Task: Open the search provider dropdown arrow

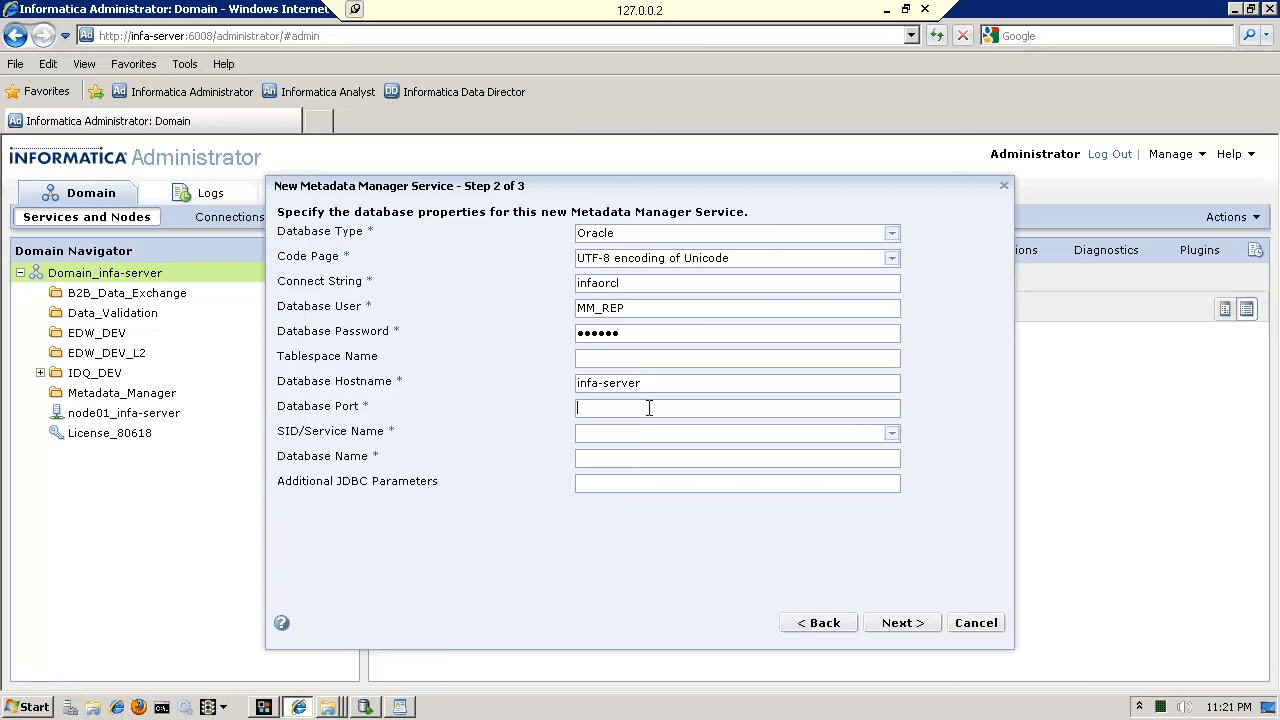Action: [1268, 36]
